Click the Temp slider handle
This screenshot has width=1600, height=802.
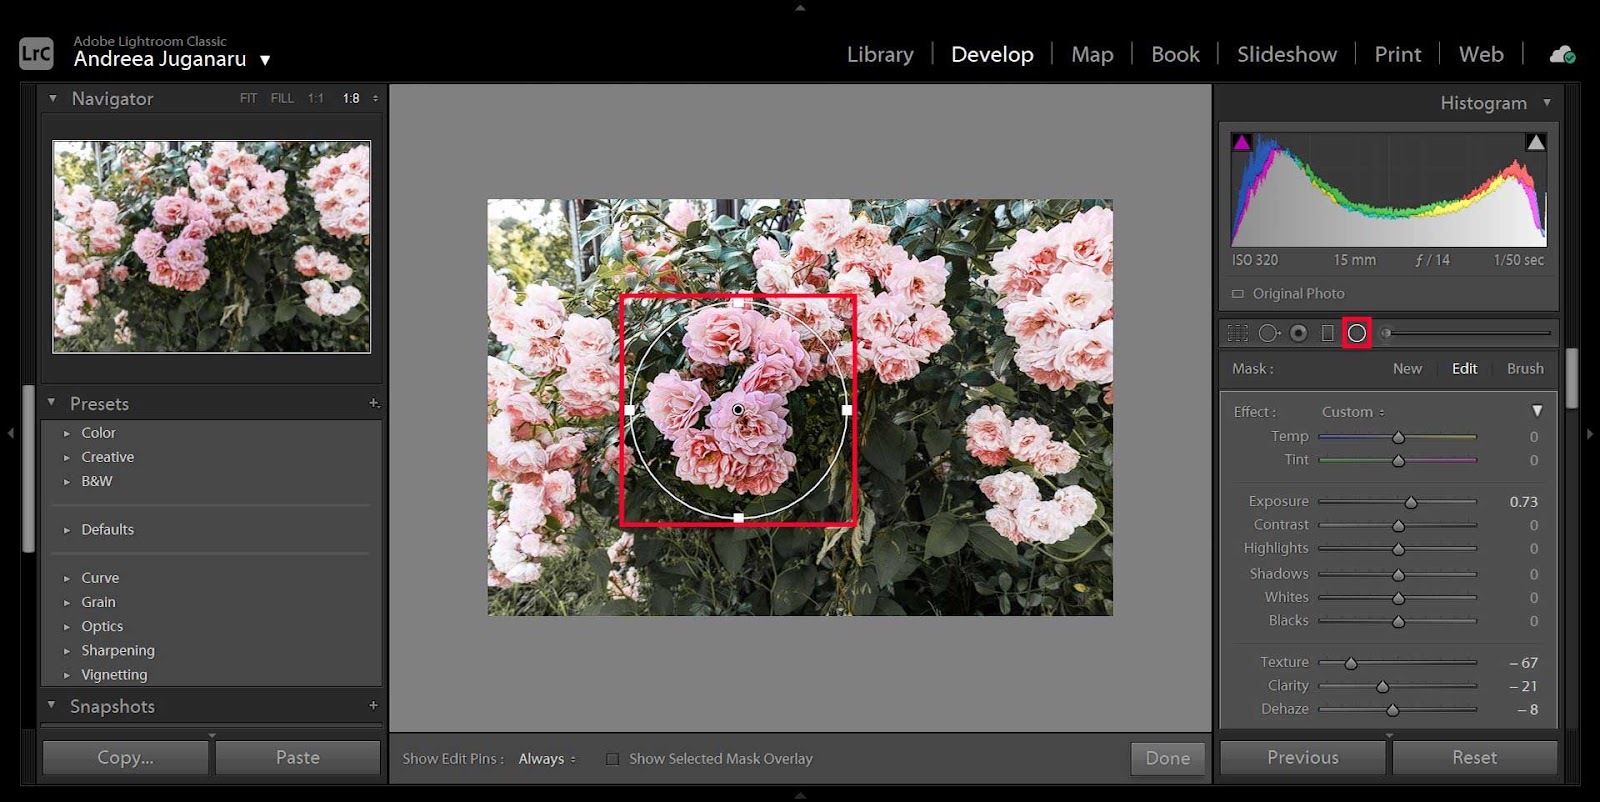pos(1399,437)
